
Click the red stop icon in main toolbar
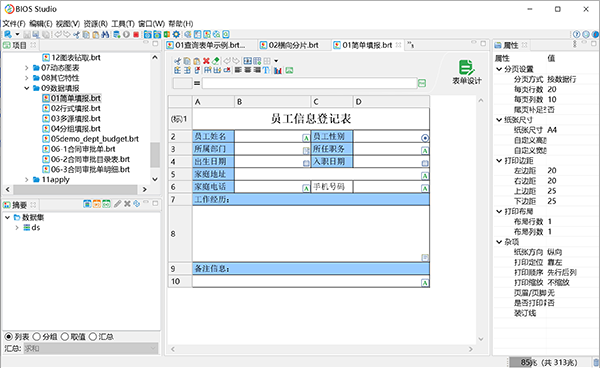click(136, 35)
